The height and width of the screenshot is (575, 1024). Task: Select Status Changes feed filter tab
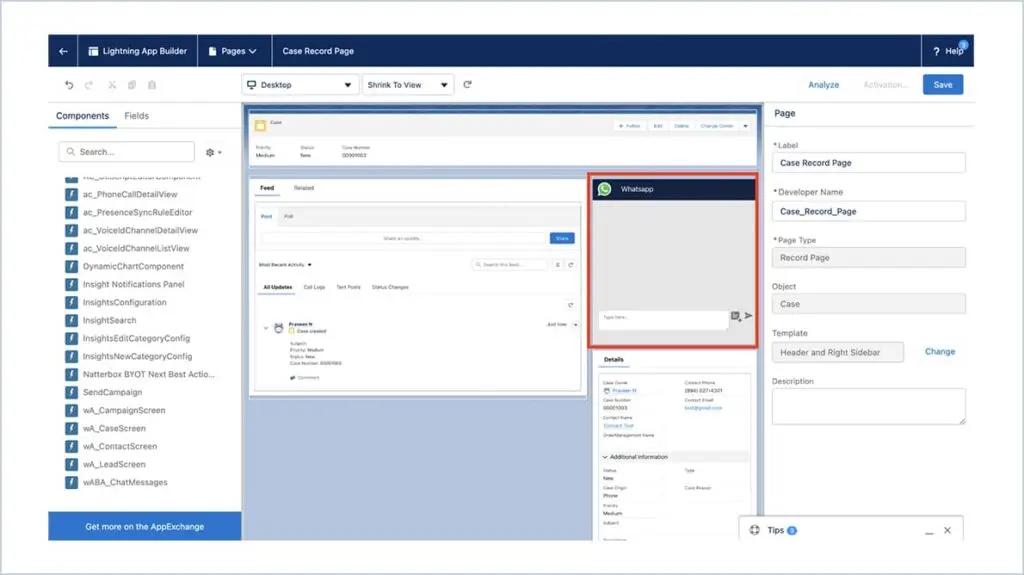[x=390, y=287]
